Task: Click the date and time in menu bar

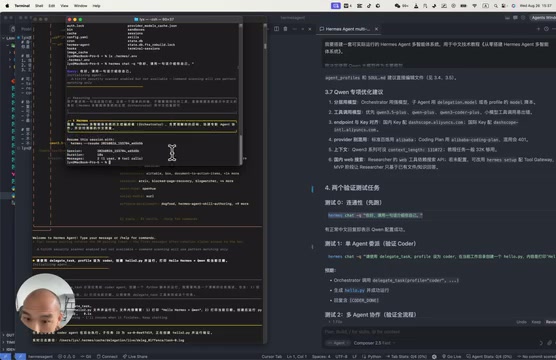Action: [535, 6]
